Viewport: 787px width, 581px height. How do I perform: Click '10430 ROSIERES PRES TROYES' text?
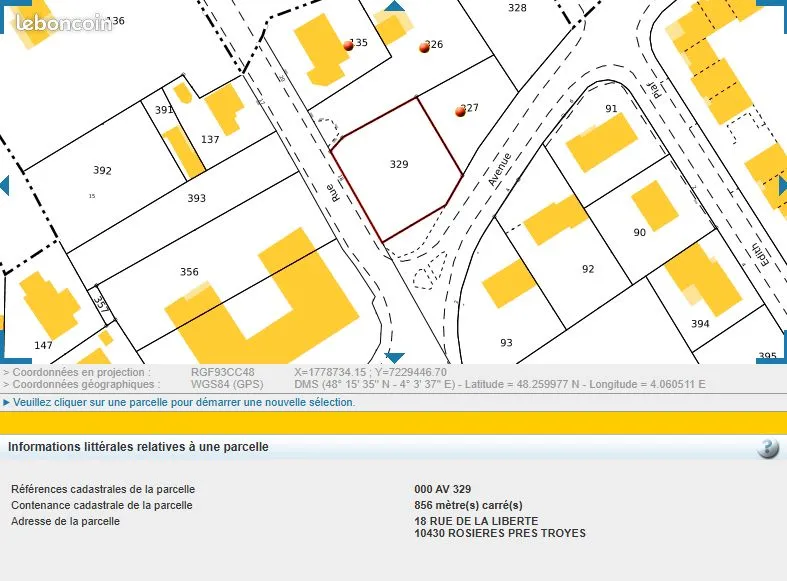[500, 533]
